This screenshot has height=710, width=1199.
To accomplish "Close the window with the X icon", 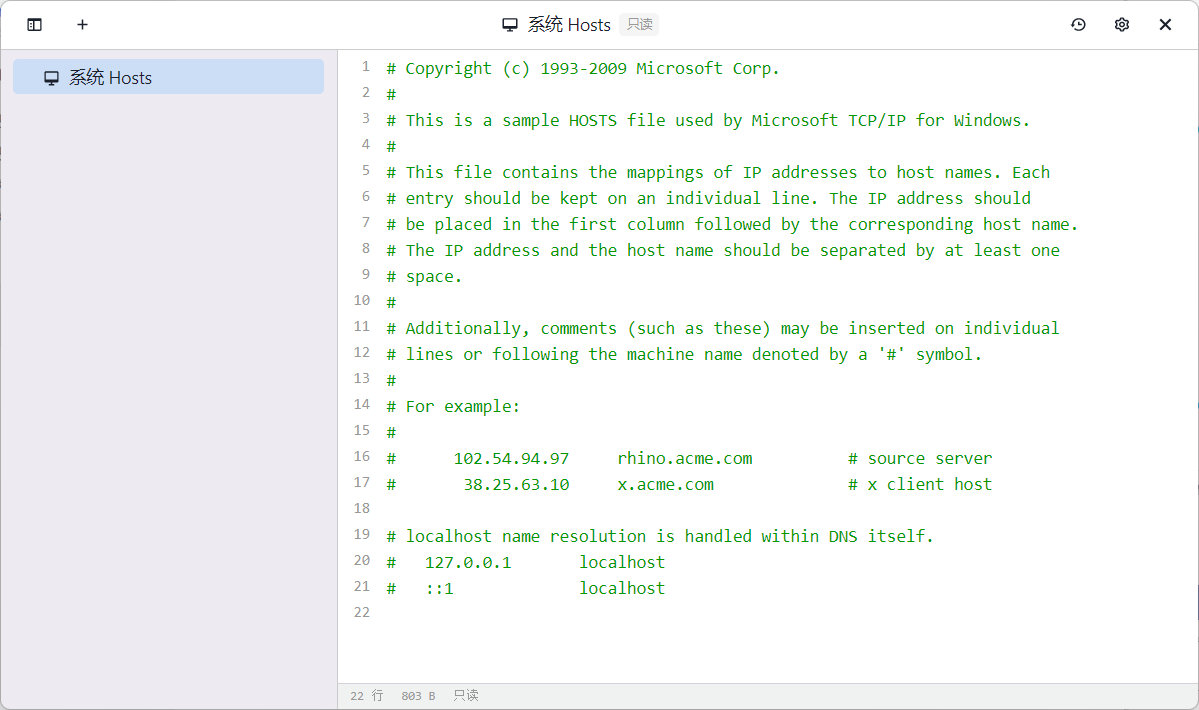I will tap(1165, 25).
